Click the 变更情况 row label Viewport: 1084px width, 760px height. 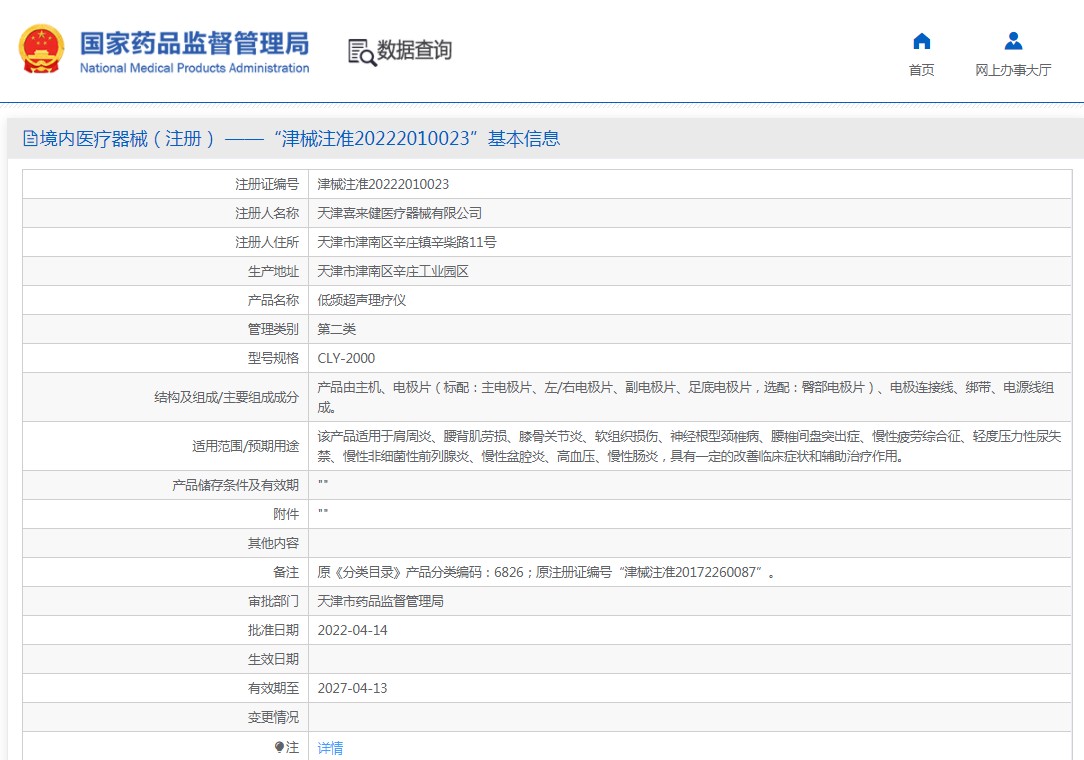coord(273,717)
